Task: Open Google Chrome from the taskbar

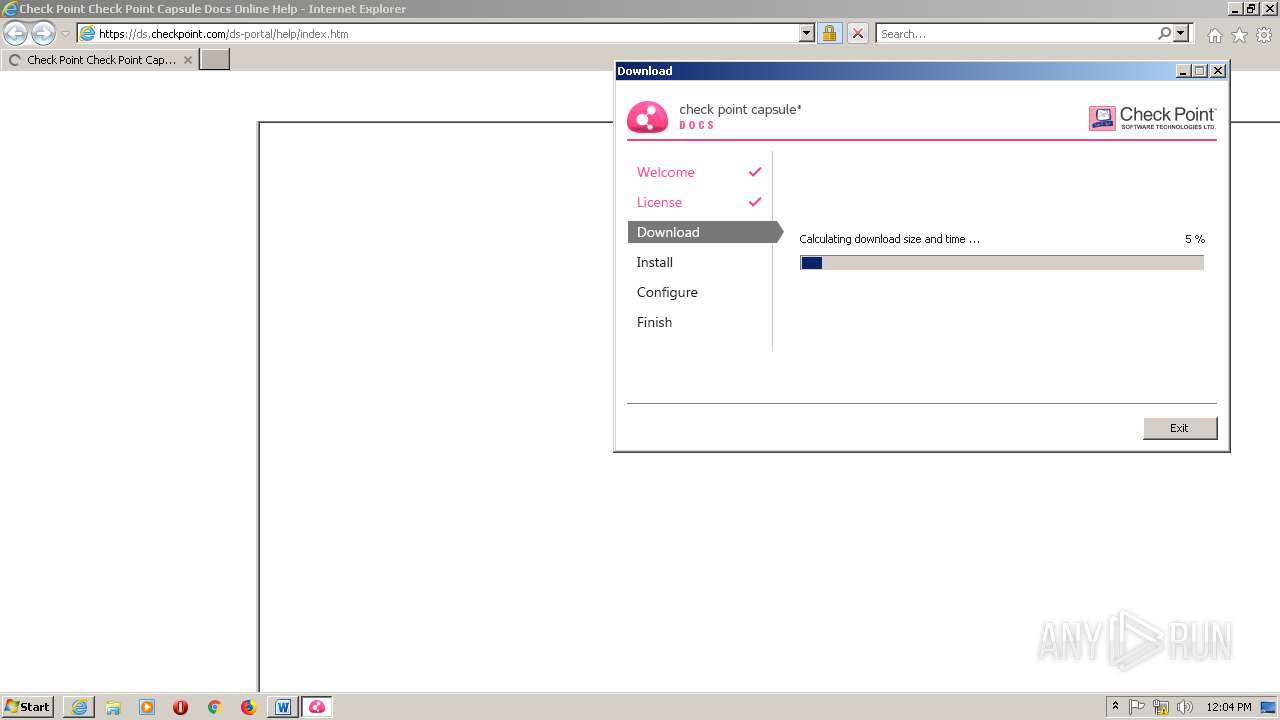Action: pyautogui.click(x=214, y=707)
